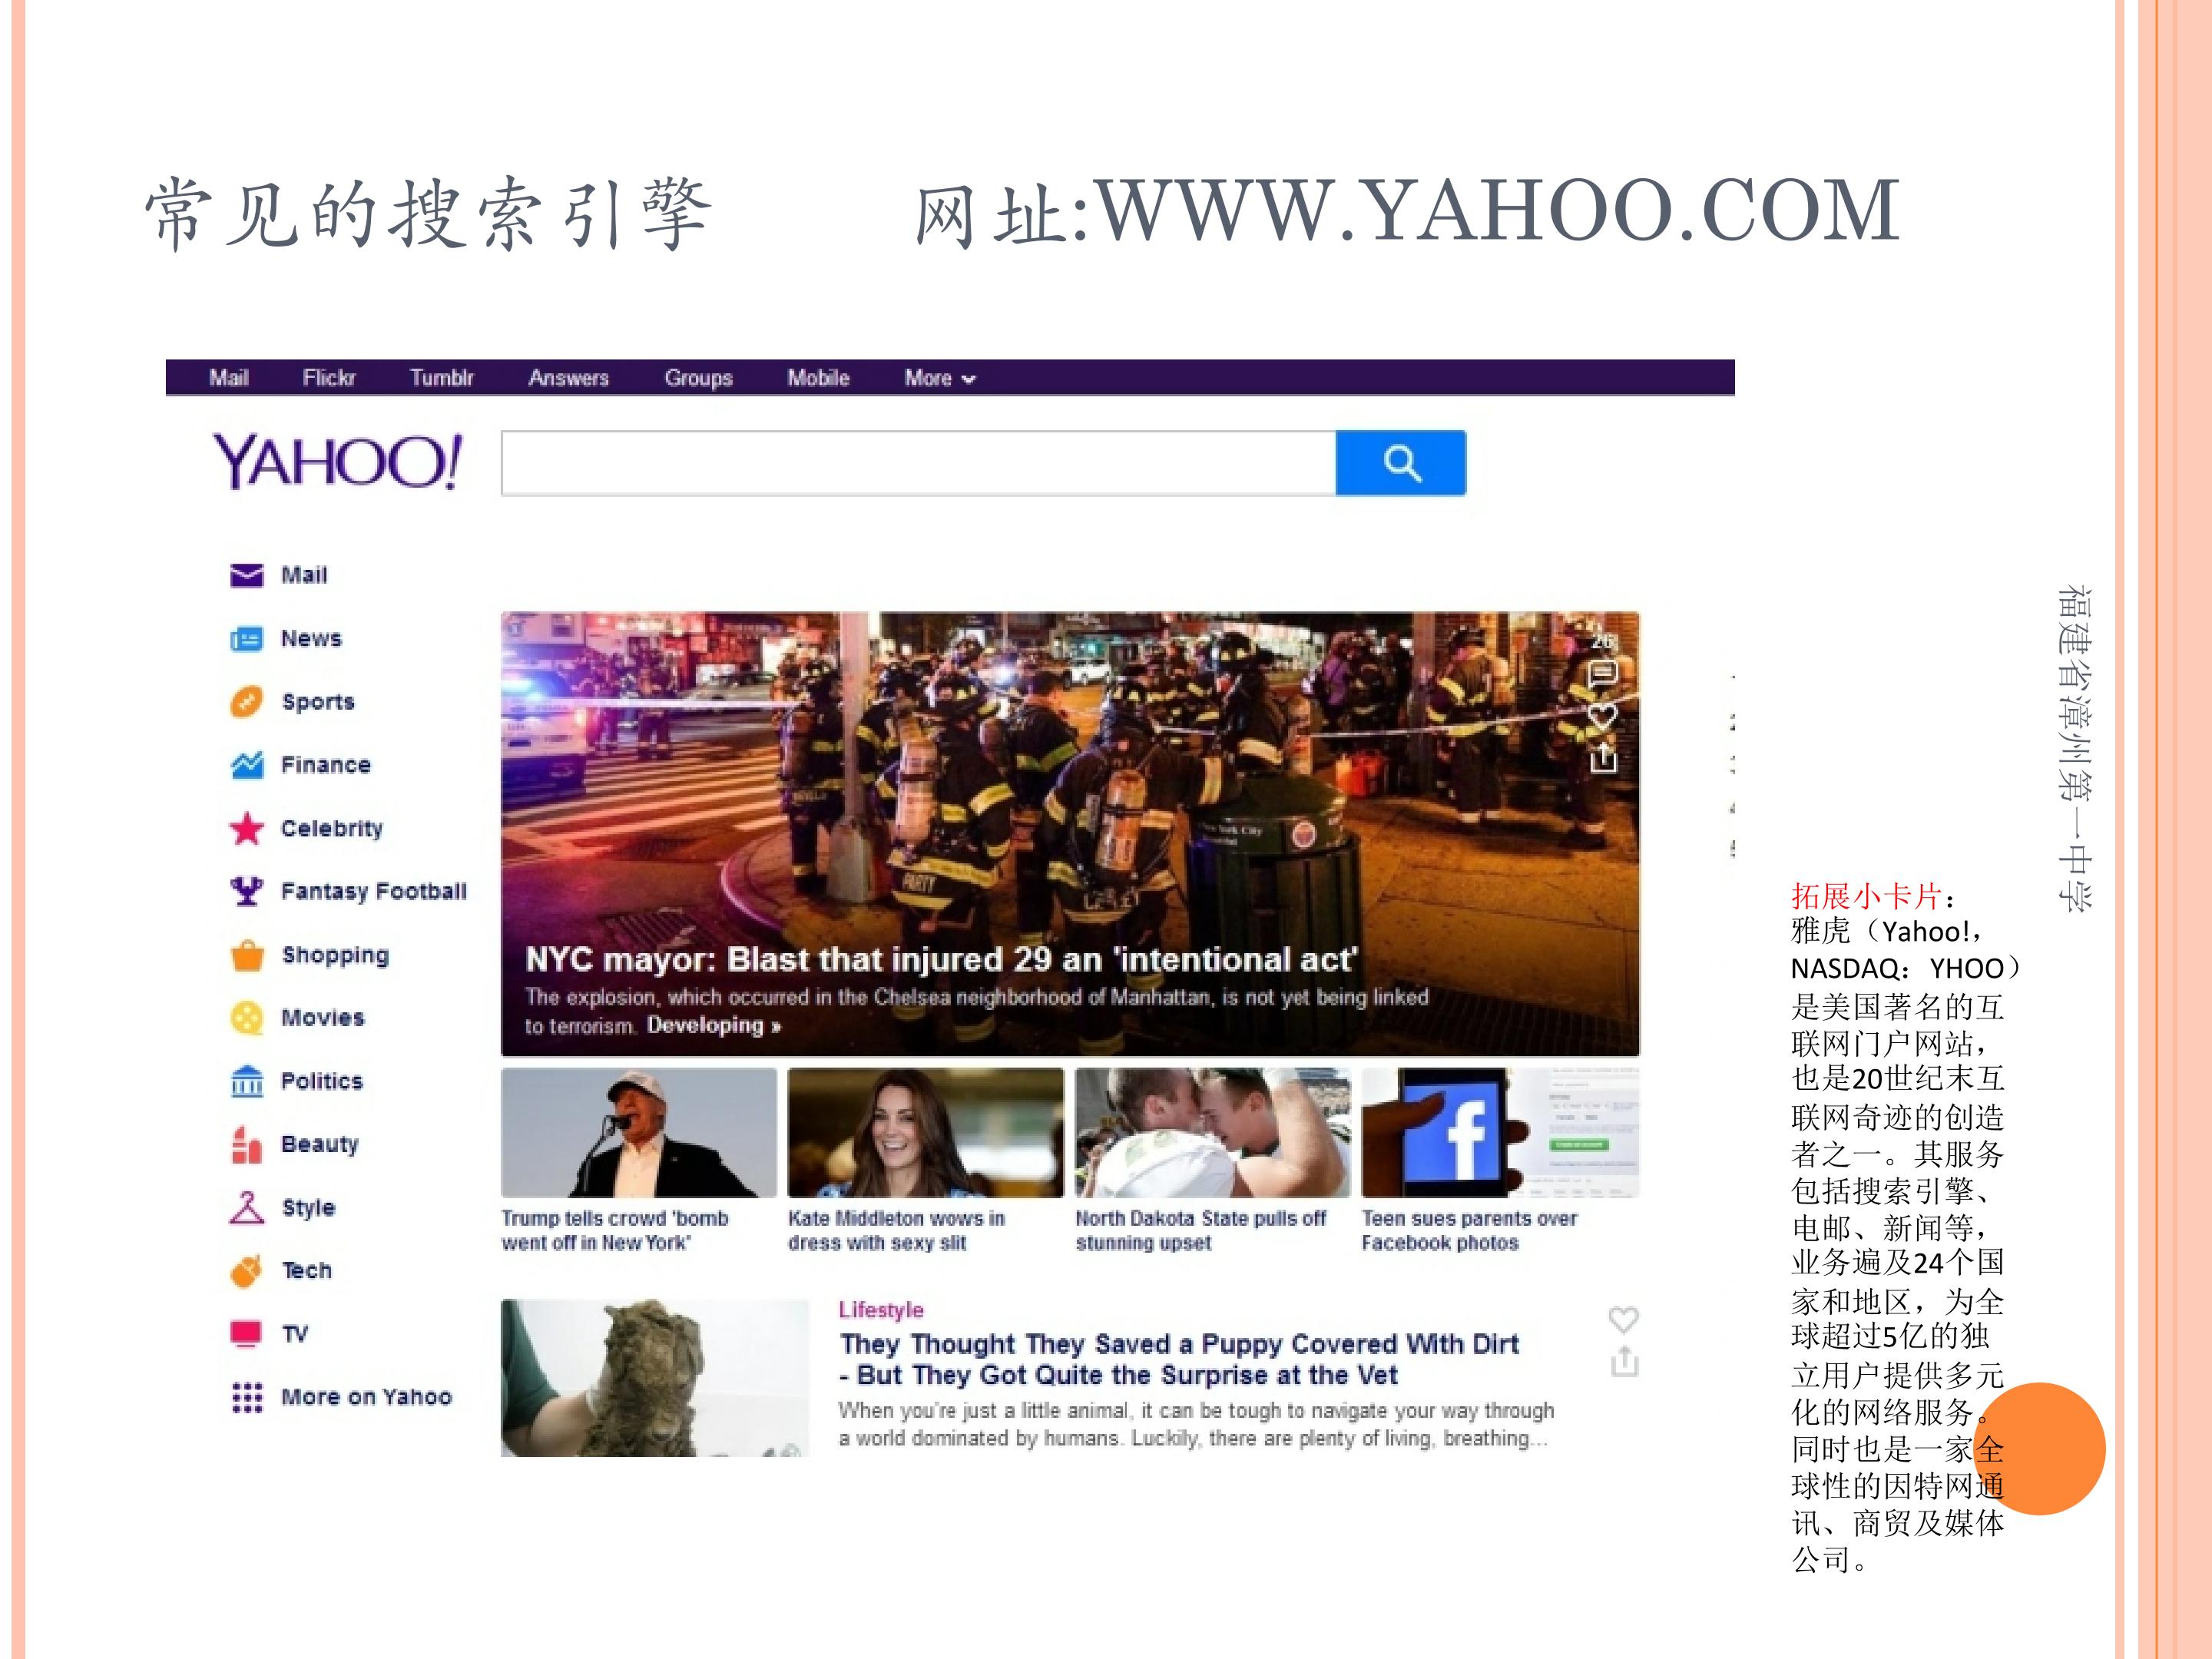
Task: Select the Celebrity star icon
Action: click(x=246, y=828)
